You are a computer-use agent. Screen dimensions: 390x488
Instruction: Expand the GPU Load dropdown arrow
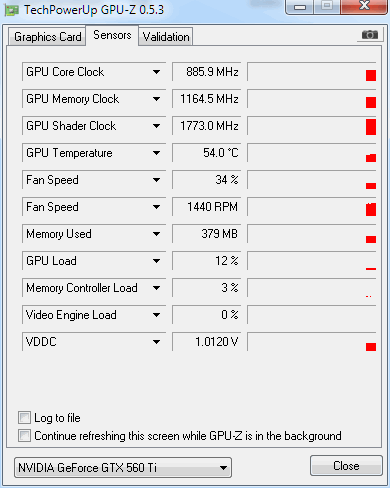[x=156, y=261]
